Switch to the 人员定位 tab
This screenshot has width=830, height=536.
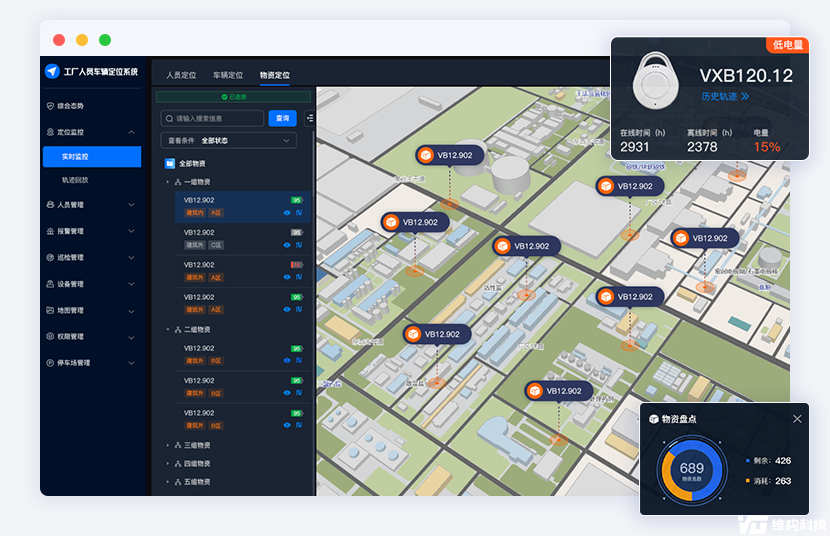coord(182,75)
